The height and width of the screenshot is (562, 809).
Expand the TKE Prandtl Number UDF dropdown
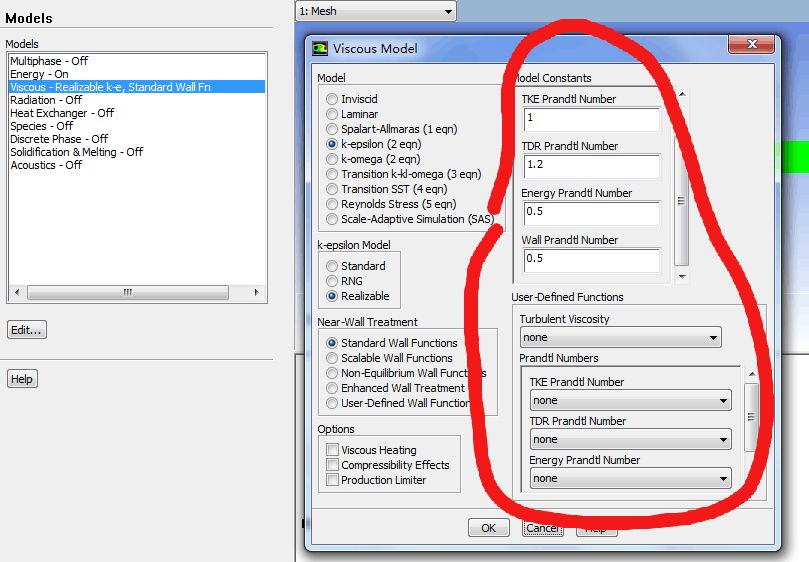[630, 401]
